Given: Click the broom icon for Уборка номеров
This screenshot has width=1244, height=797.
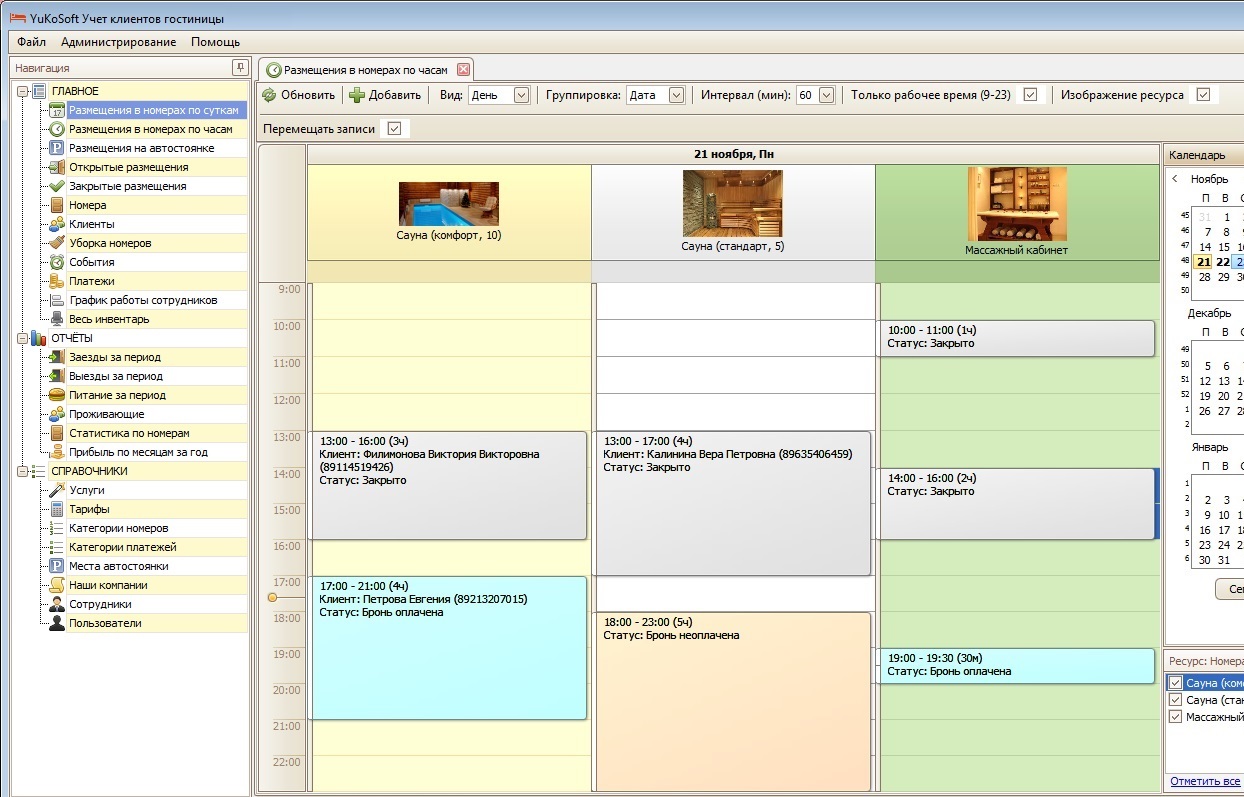Looking at the screenshot, I should [57, 243].
